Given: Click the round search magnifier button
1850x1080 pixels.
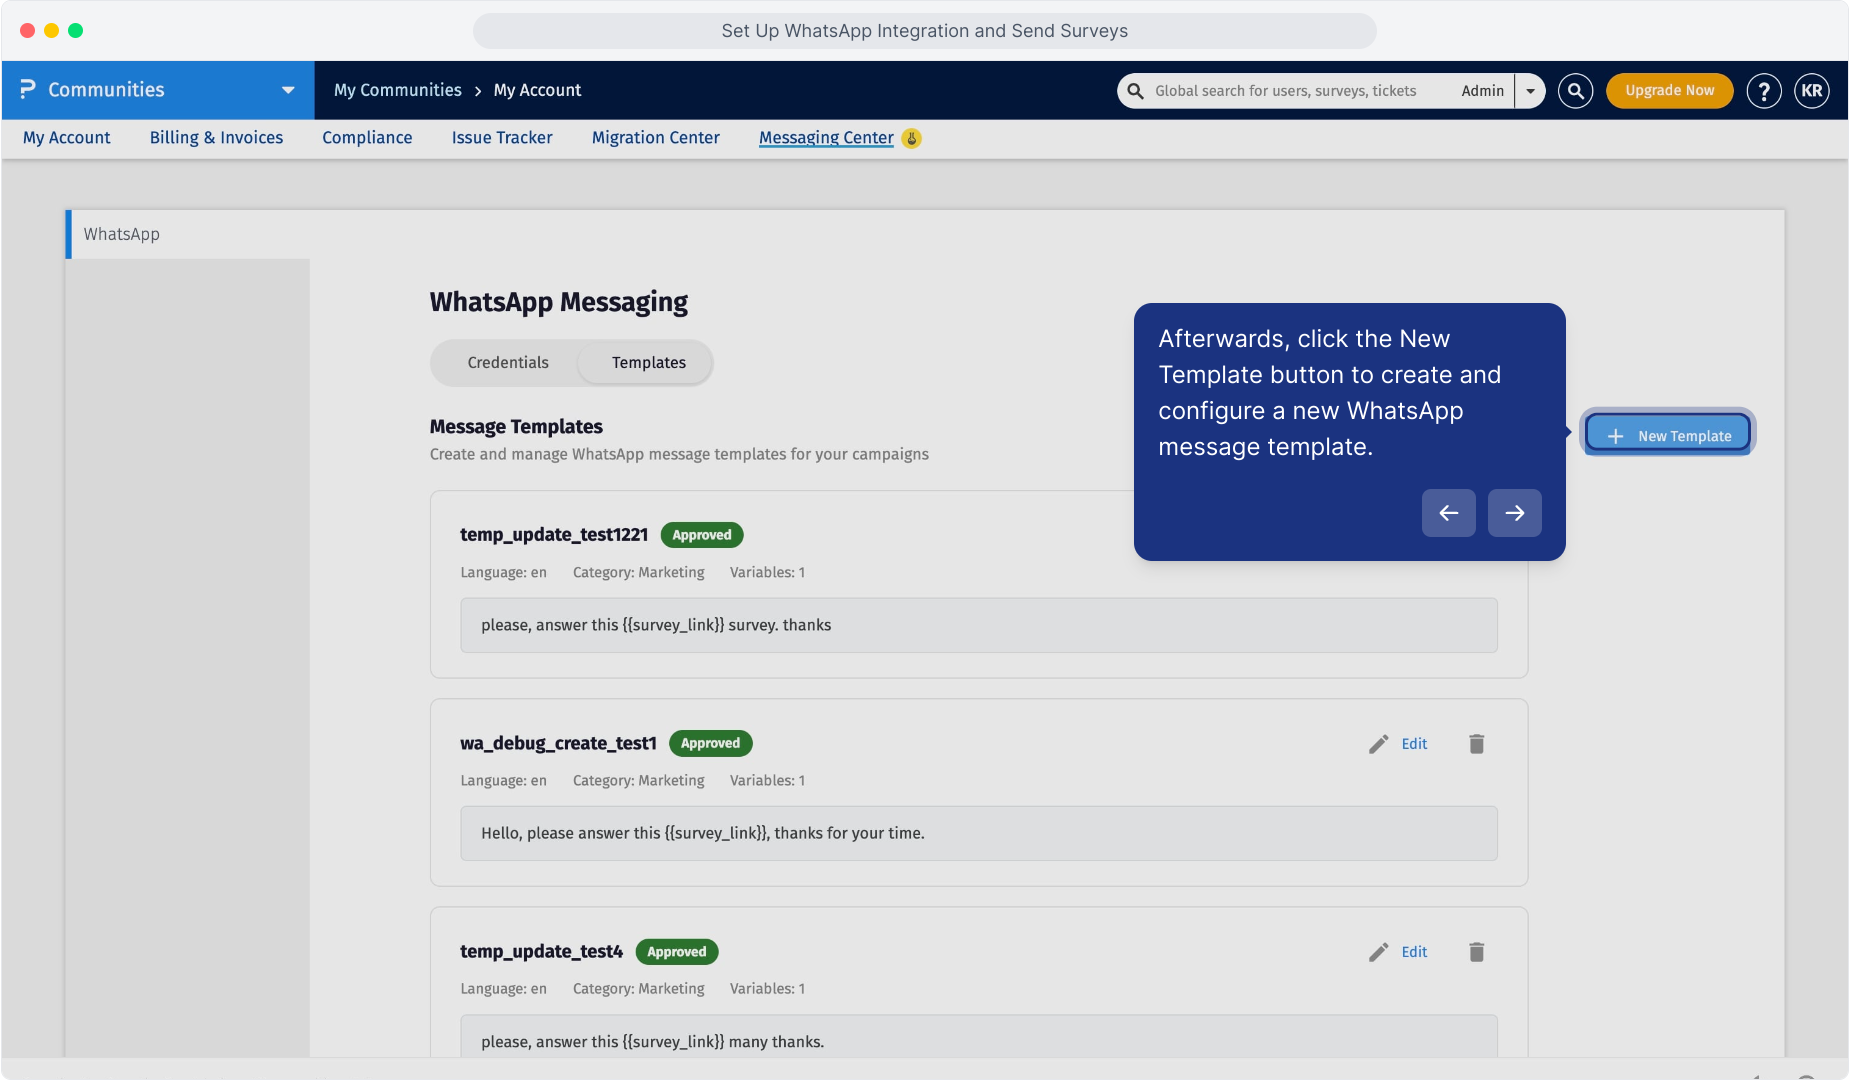Looking at the screenshot, I should click(1575, 91).
